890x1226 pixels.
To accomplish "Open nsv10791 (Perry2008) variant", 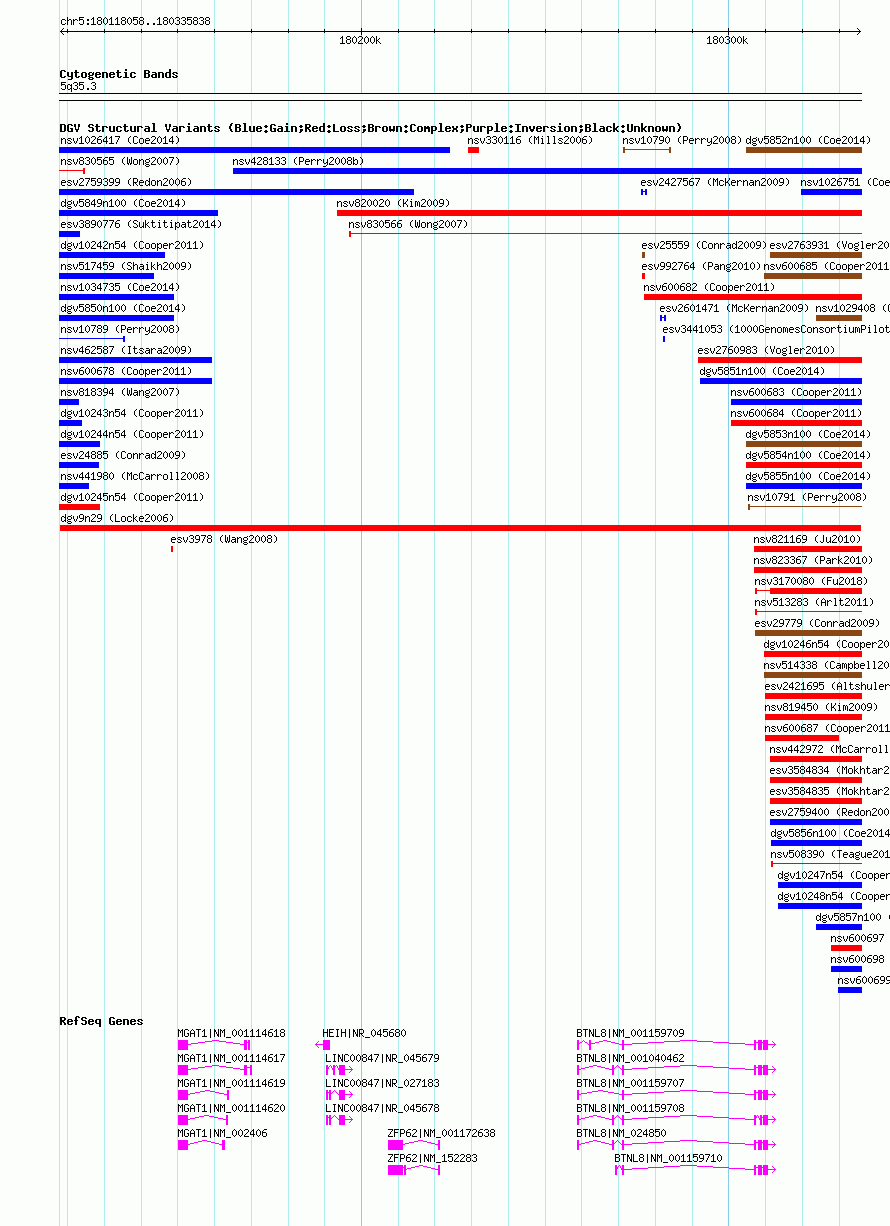I will coord(805,507).
